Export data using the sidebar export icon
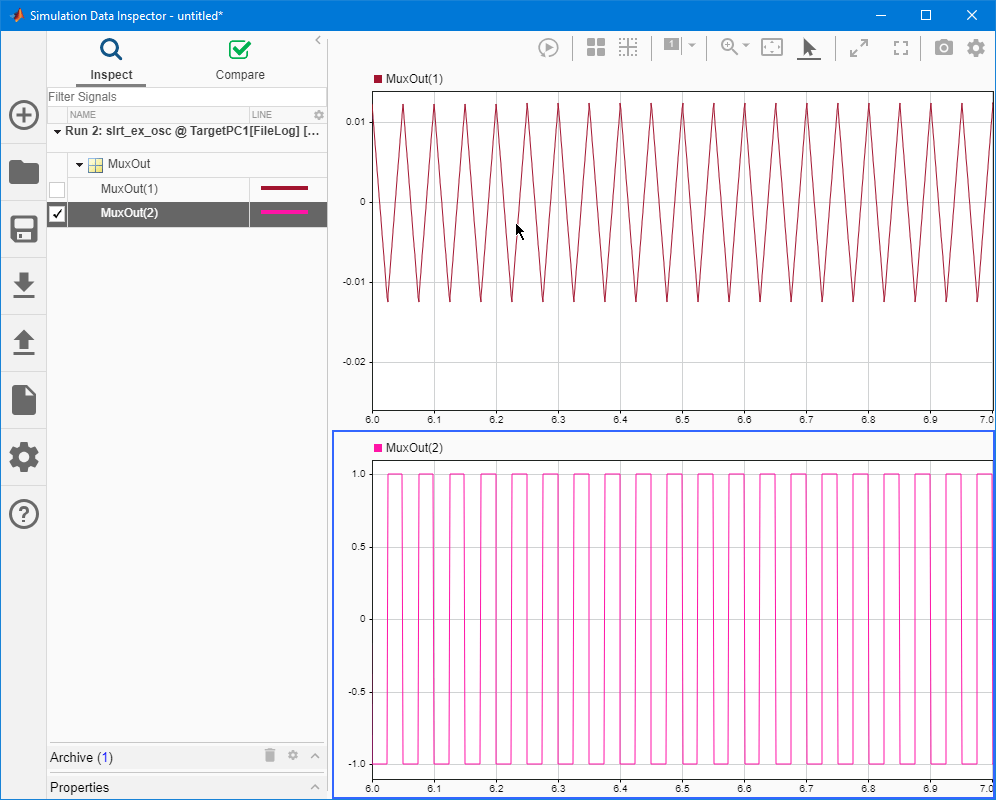Screen dimensions: 996x800 point(23,343)
